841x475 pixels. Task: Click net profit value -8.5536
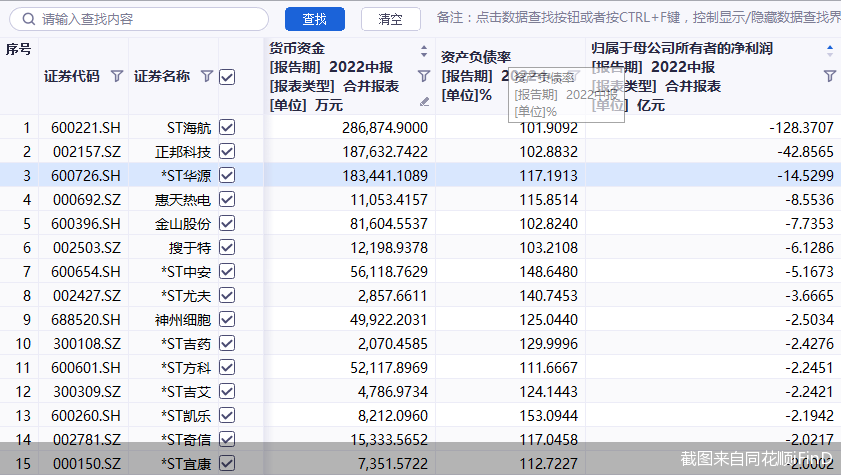point(809,199)
